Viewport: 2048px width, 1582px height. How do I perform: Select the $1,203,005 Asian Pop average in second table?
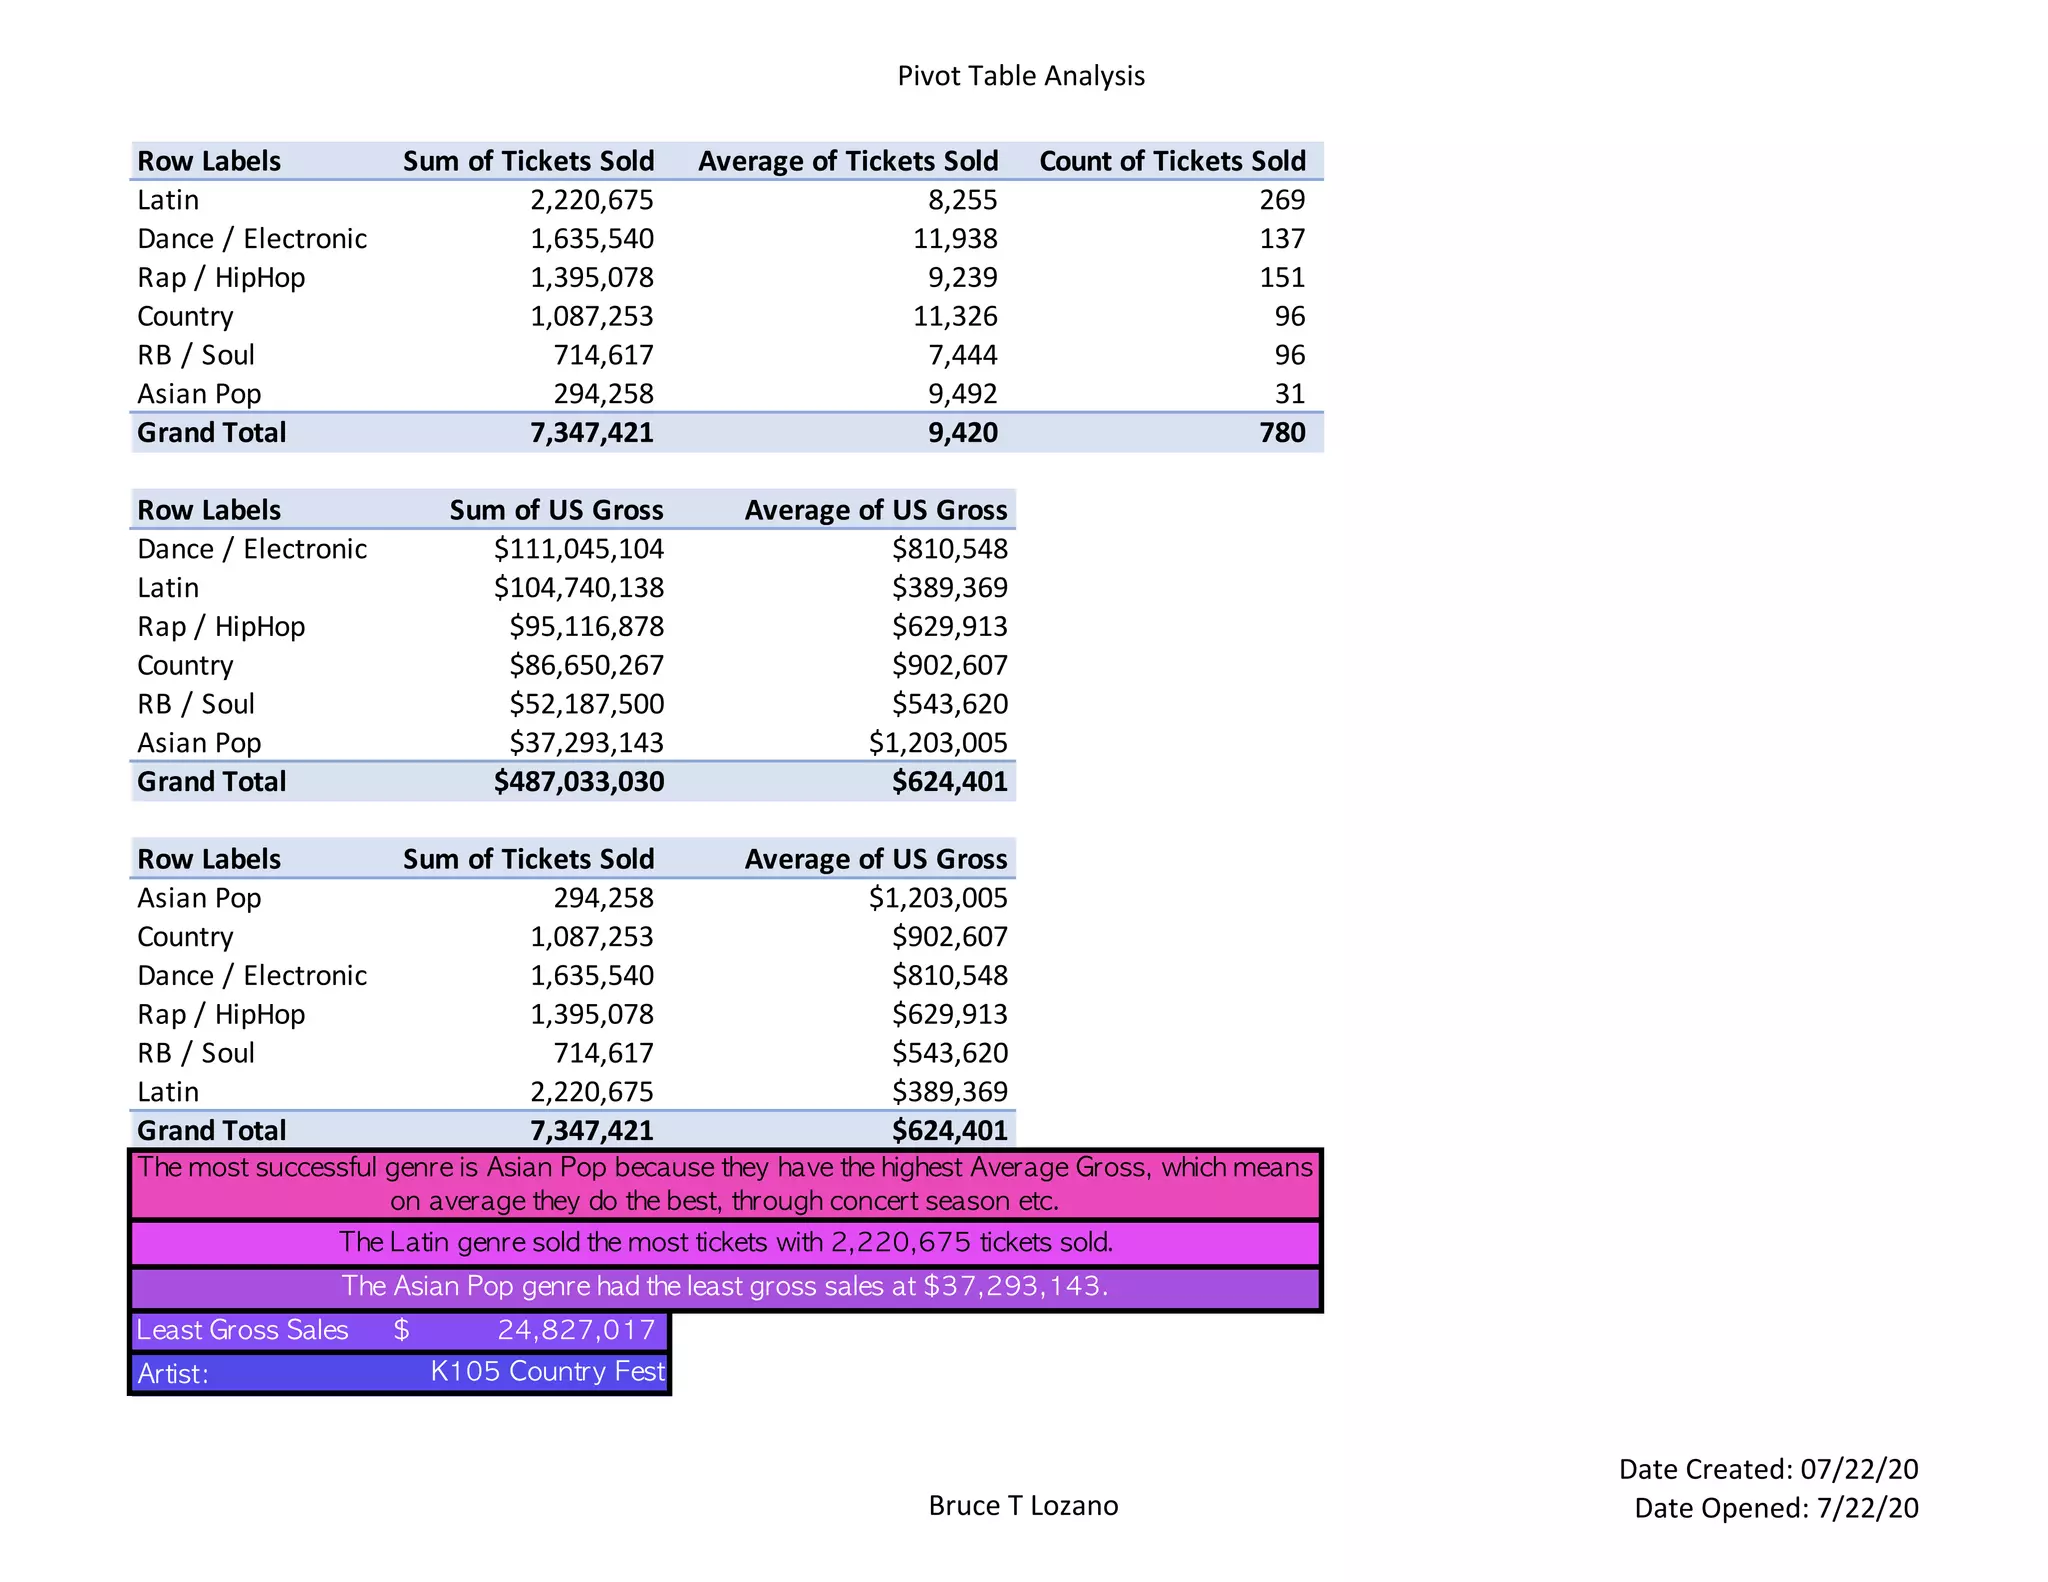point(937,743)
